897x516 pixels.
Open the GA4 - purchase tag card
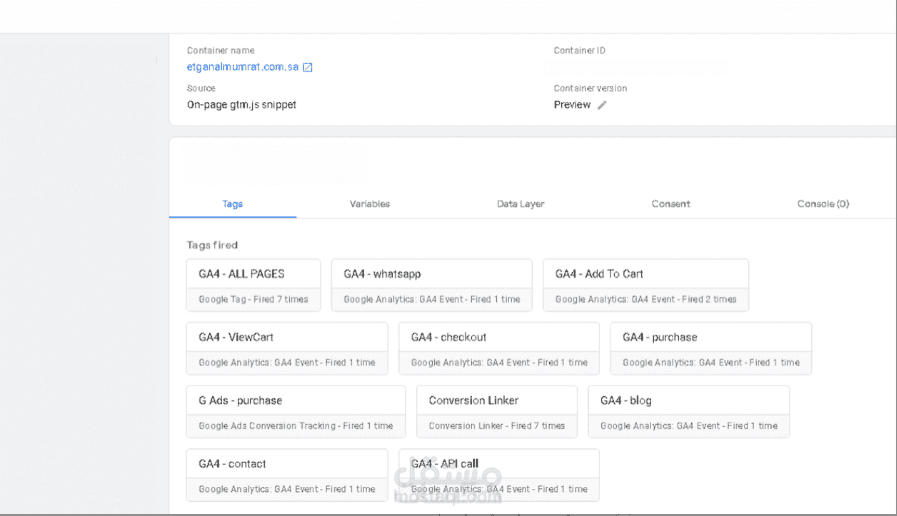pyautogui.click(x=710, y=348)
